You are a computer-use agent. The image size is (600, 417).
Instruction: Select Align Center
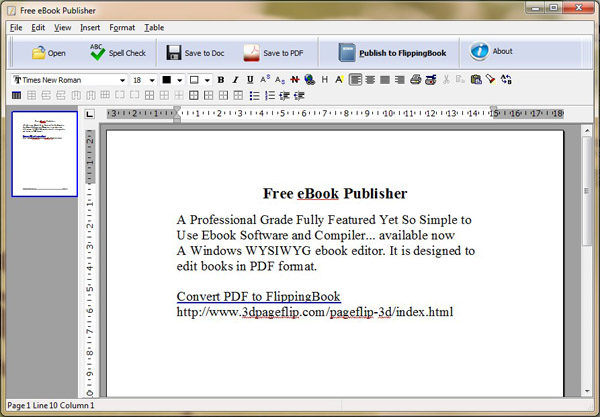(370, 80)
